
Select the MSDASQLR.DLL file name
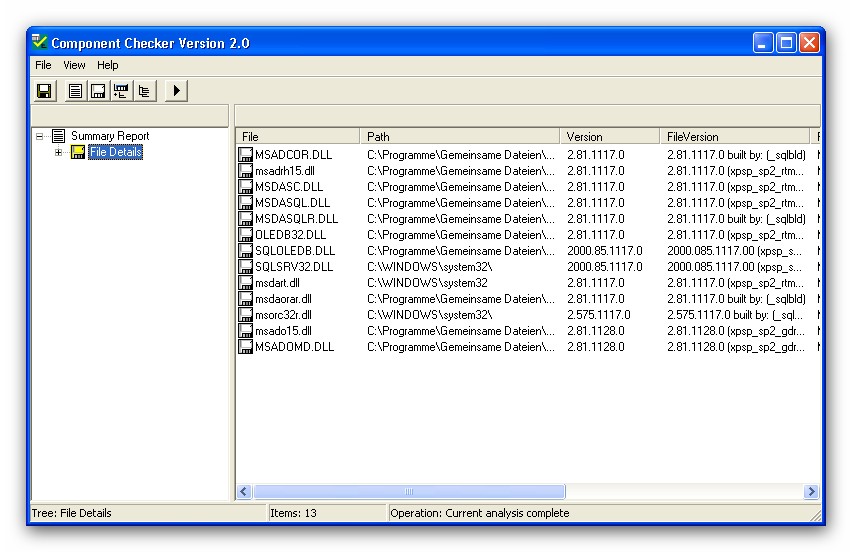(296, 218)
